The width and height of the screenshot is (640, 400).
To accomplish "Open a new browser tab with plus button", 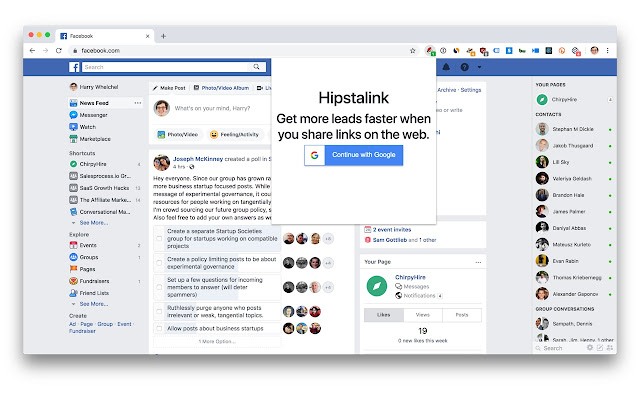I will (163, 36).
